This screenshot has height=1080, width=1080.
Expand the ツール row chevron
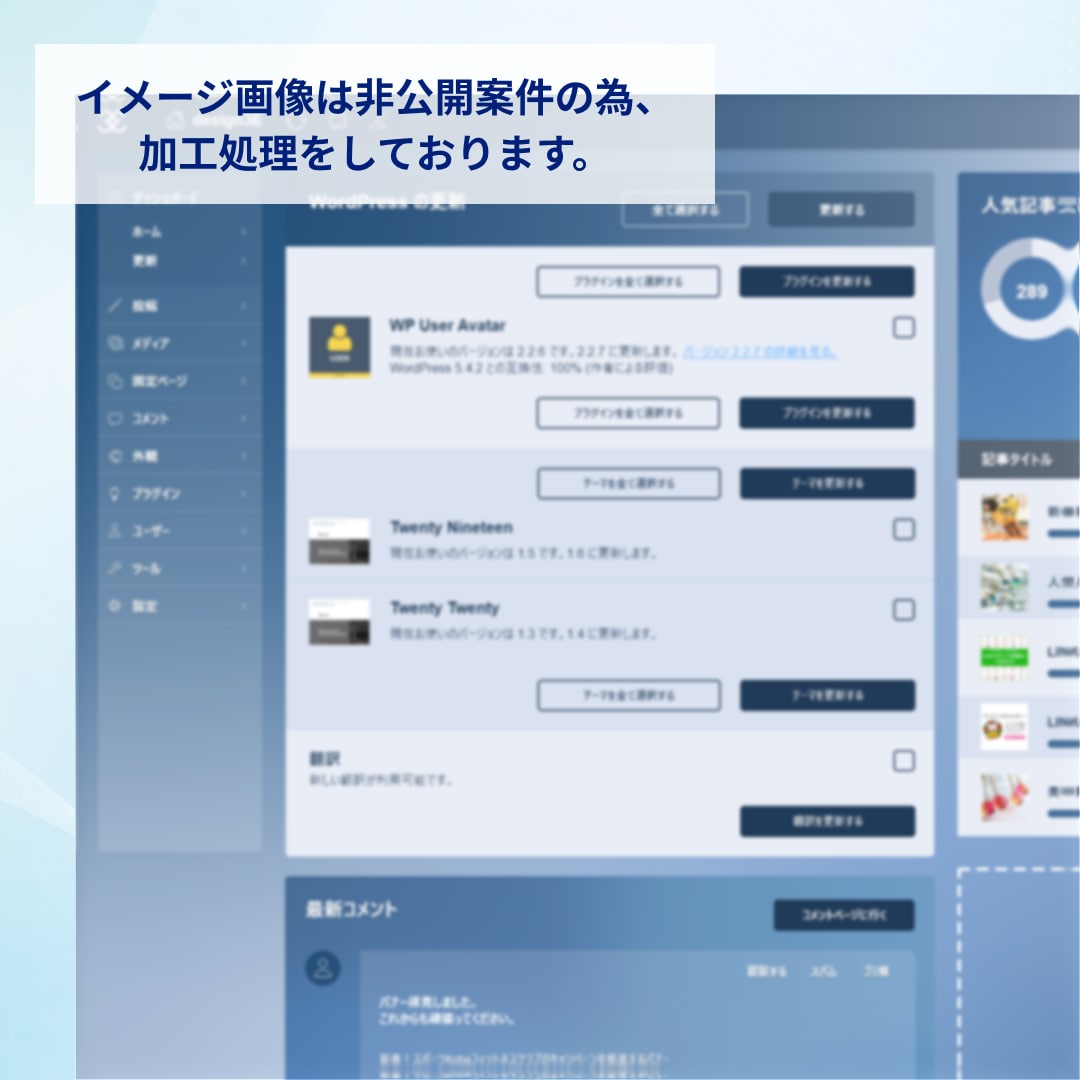pos(244,568)
